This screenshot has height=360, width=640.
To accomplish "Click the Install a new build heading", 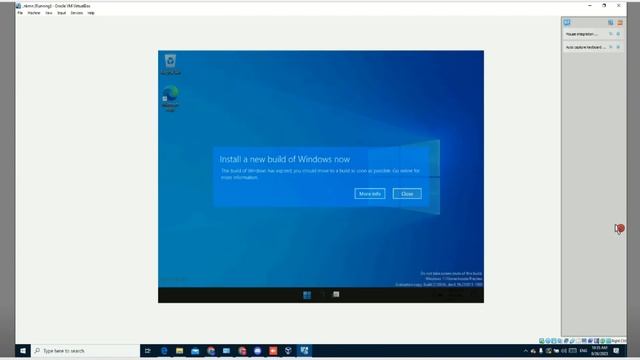I will pos(284,159).
